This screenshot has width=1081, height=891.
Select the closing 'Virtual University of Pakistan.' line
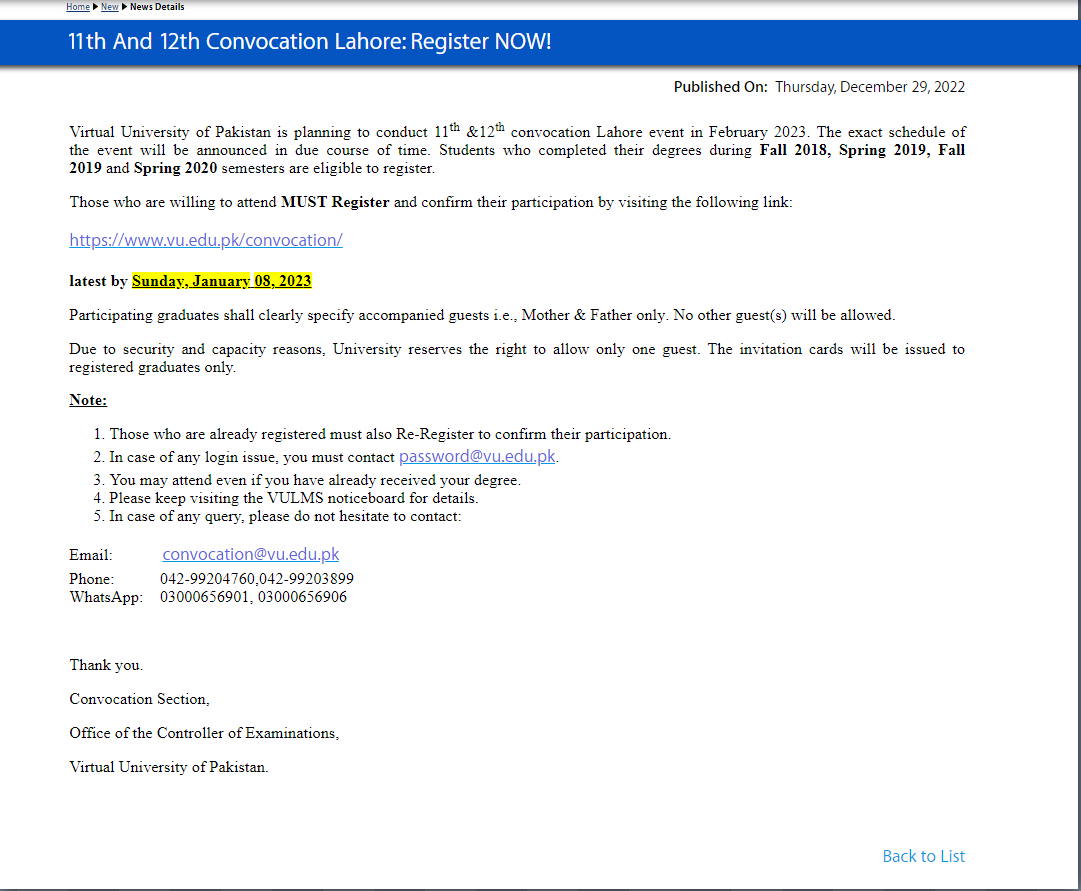(169, 767)
